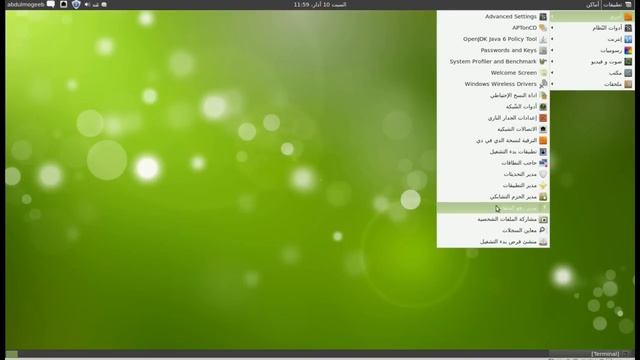Expand submenu arrow beside رسوميات
Image resolution: width=640 pixels, height=360 pixels.
coord(552,50)
